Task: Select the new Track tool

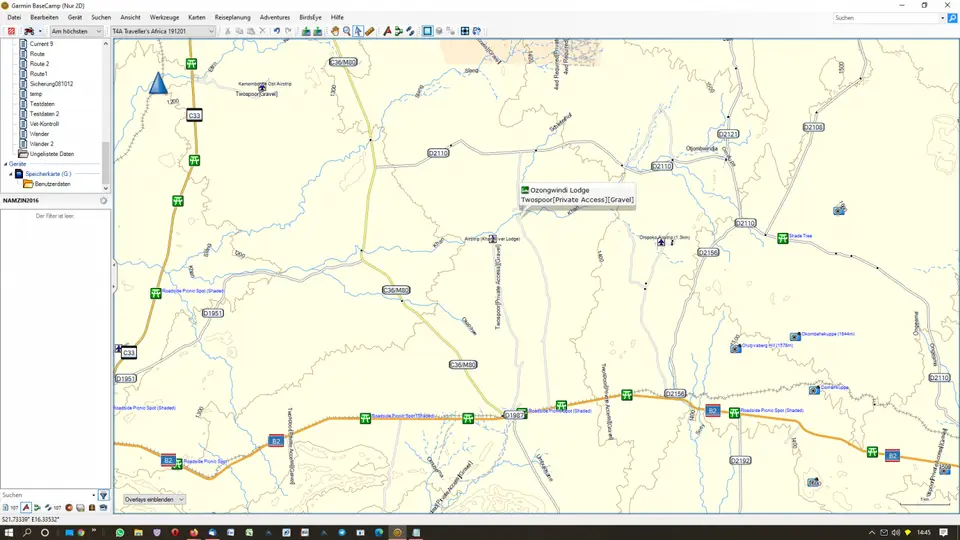Action: [x=410, y=31]
